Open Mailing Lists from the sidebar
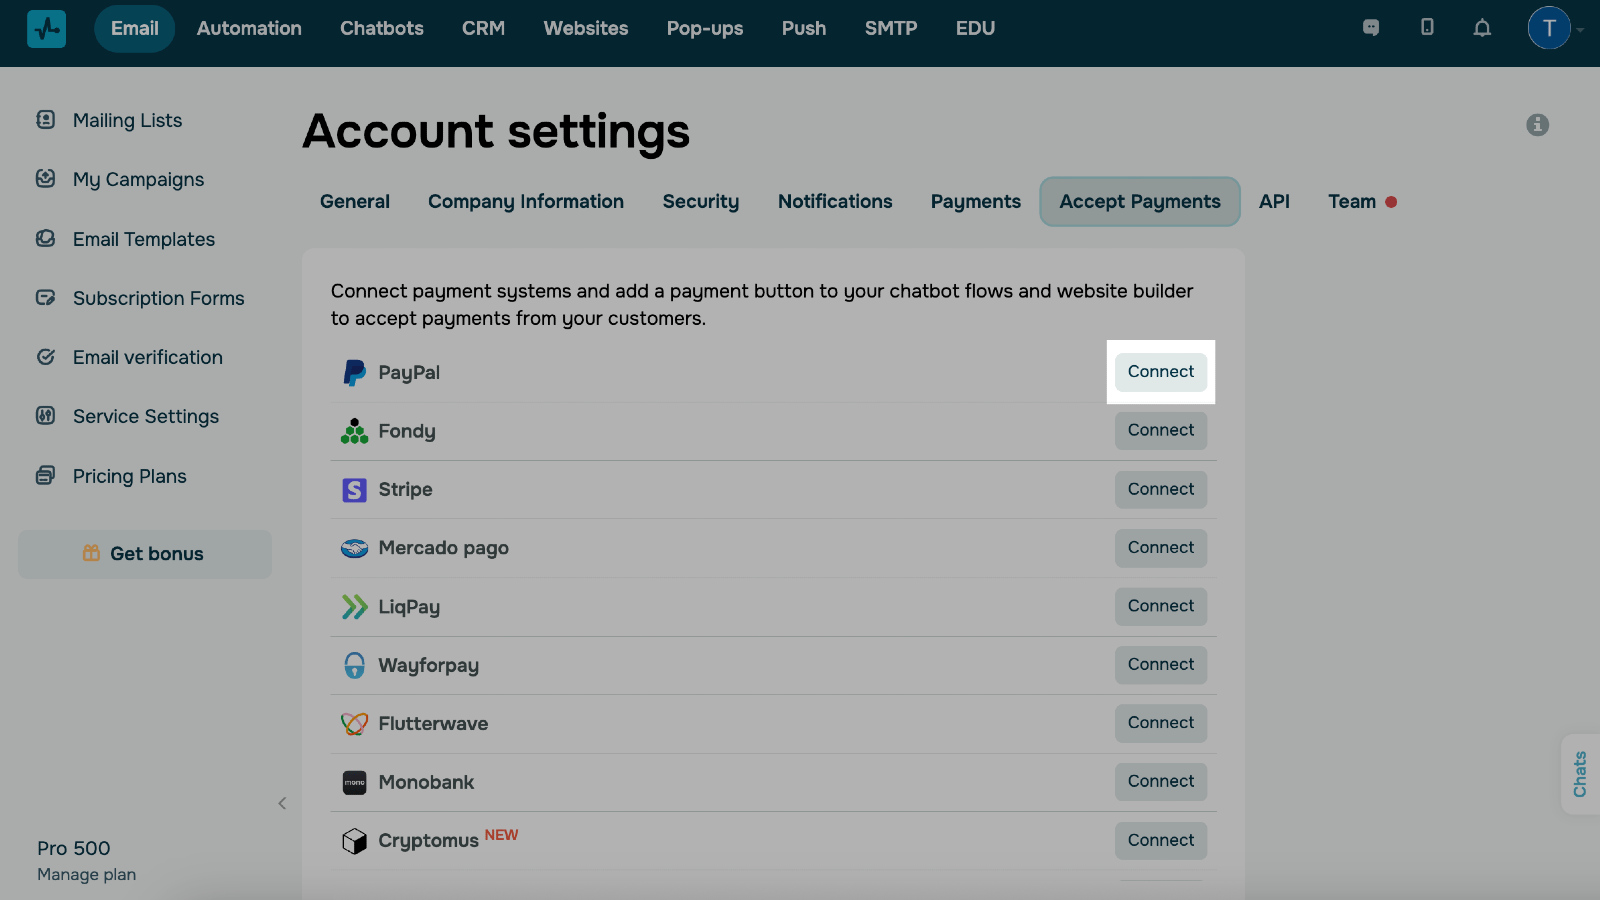The height and width of the screenshot is (900, 1600). point(127,121)
